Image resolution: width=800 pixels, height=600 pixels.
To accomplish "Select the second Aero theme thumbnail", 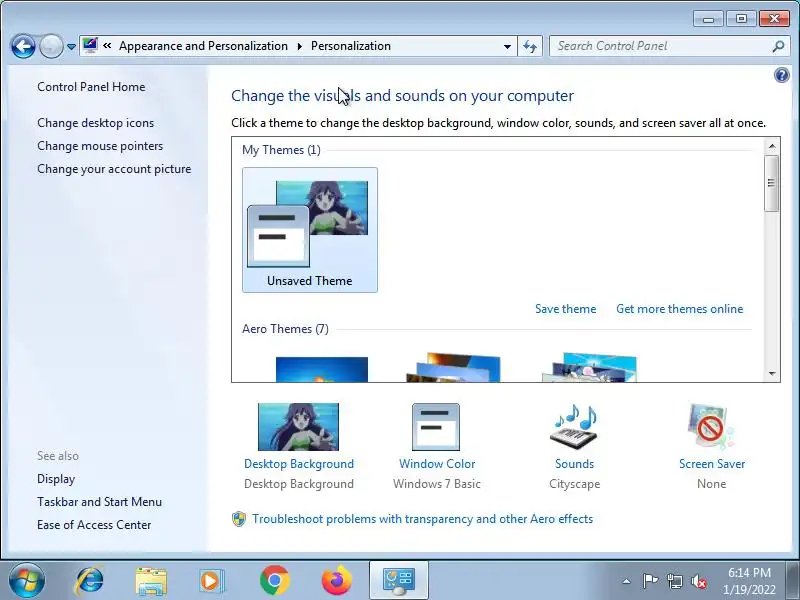I will point(454,367).
